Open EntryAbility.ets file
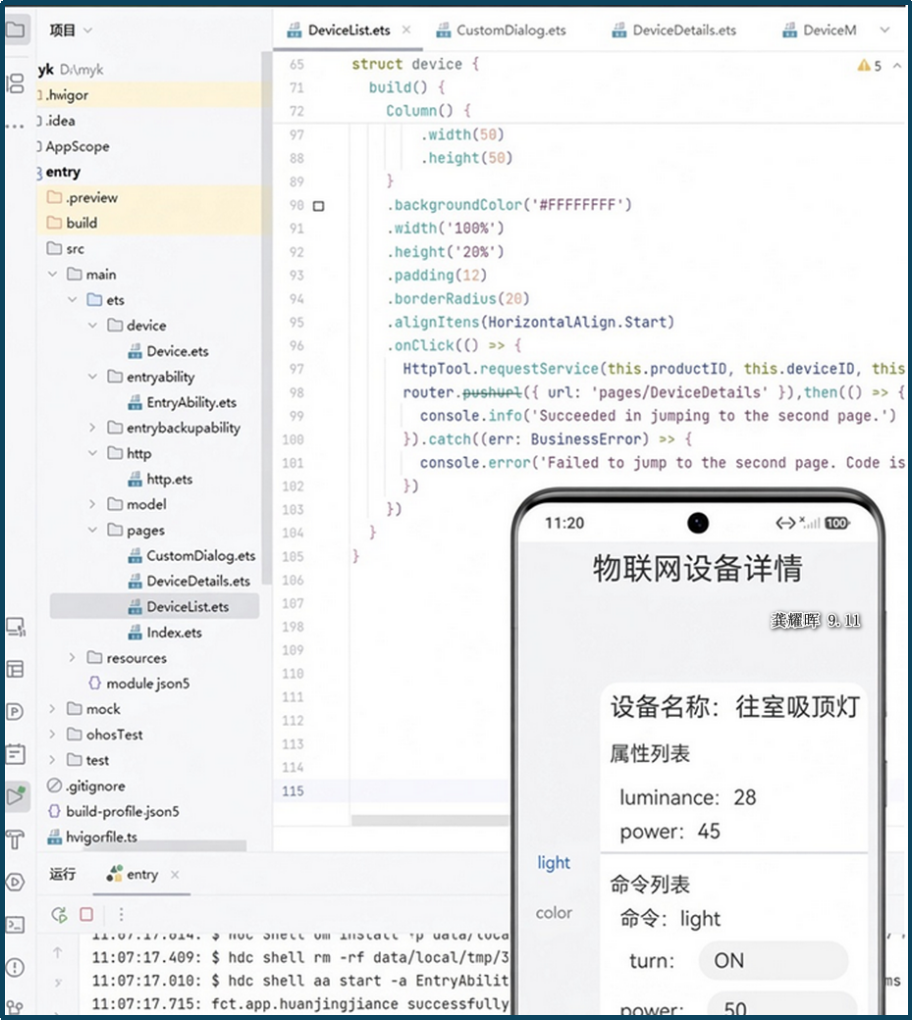Viewport: 912px width, 1020px height. 182,403
